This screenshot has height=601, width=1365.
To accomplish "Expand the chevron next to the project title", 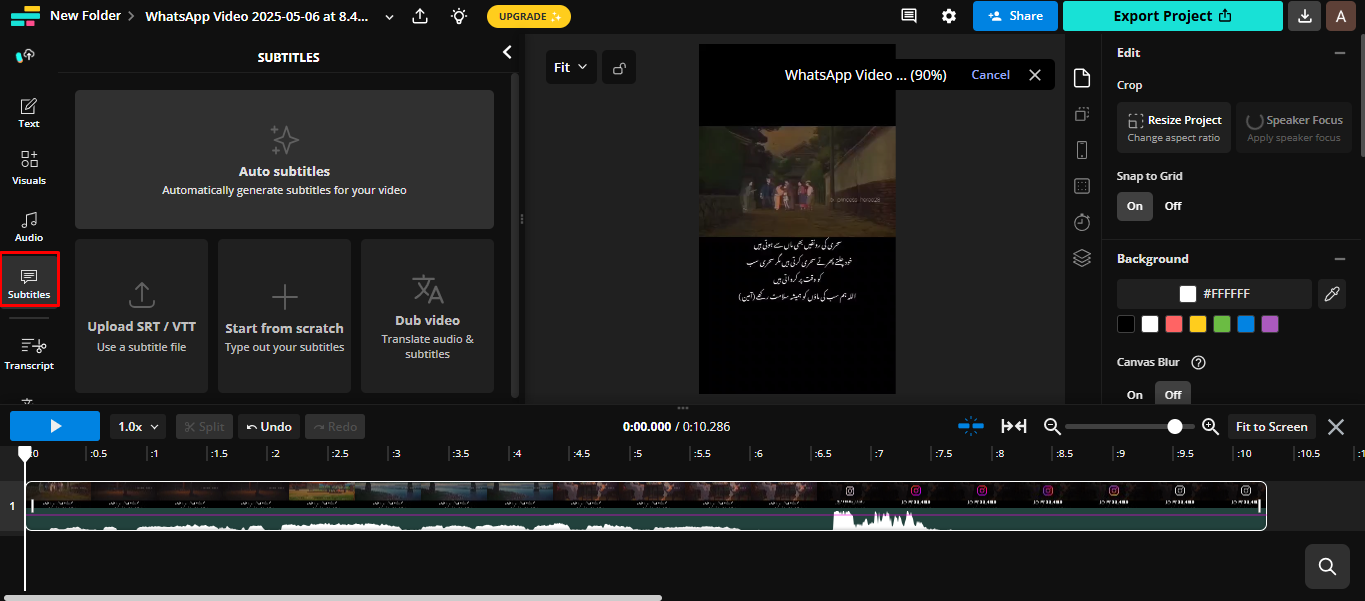I will click(x=389, y=16).
